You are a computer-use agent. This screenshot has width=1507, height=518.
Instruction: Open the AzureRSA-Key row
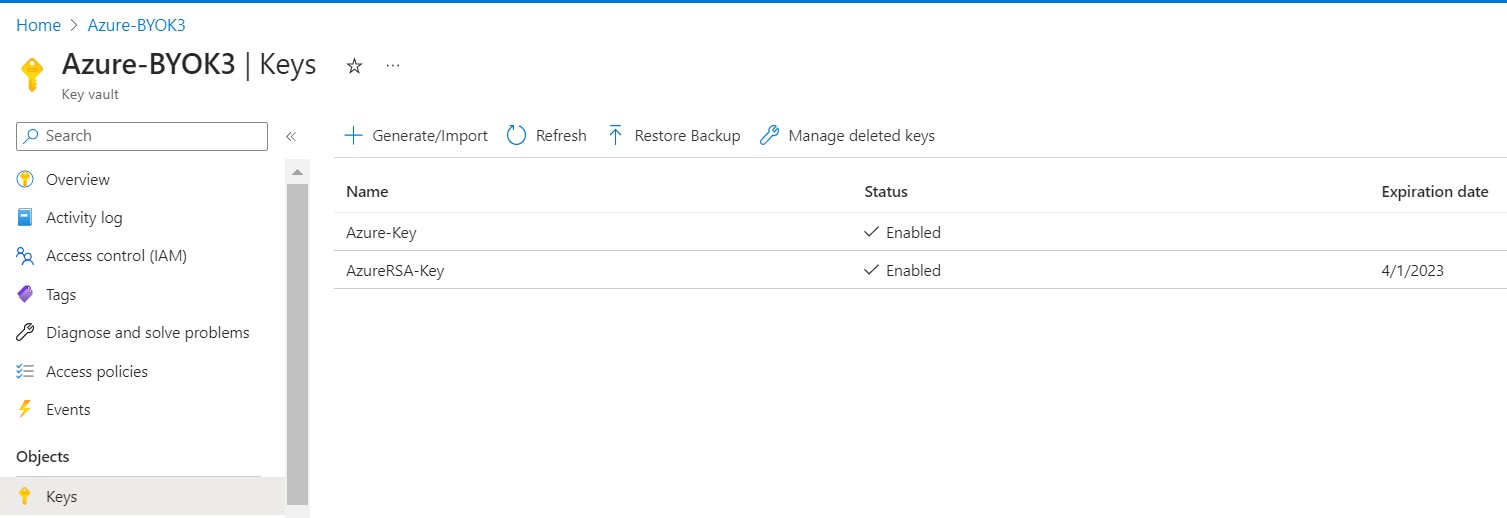tap(920, 270)
